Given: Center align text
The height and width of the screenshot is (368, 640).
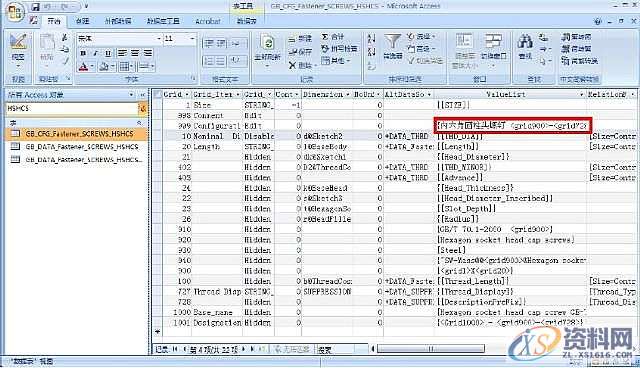Looking at the screenshot, I should 135,53.
